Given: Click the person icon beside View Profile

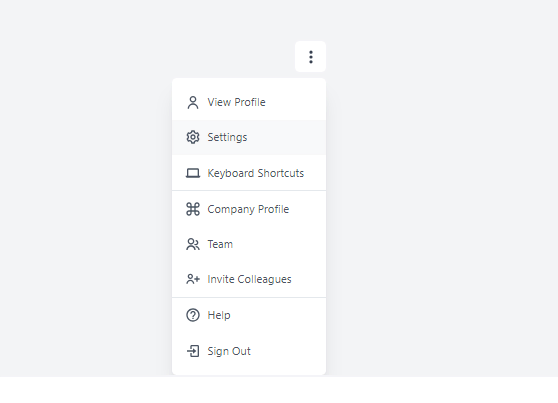Looking at the screenshot, I should [193, 102].
